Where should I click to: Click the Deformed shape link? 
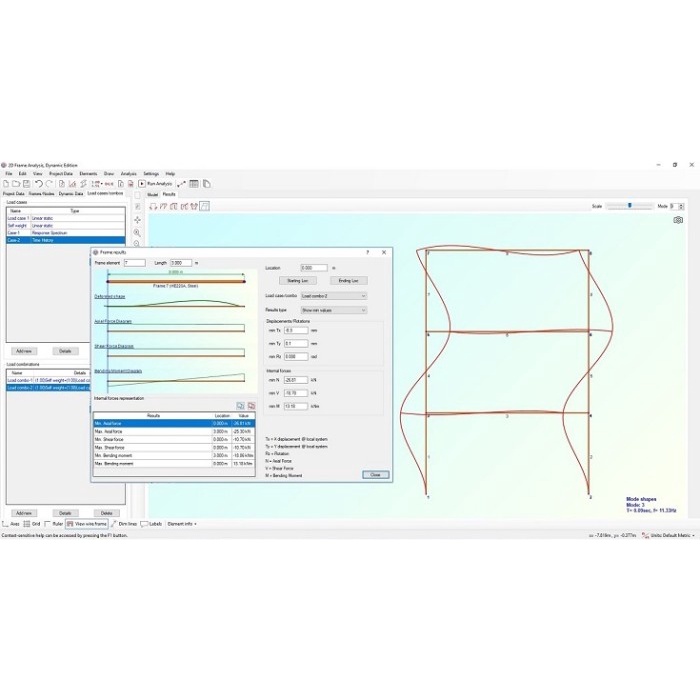click(x=110, y=296)
